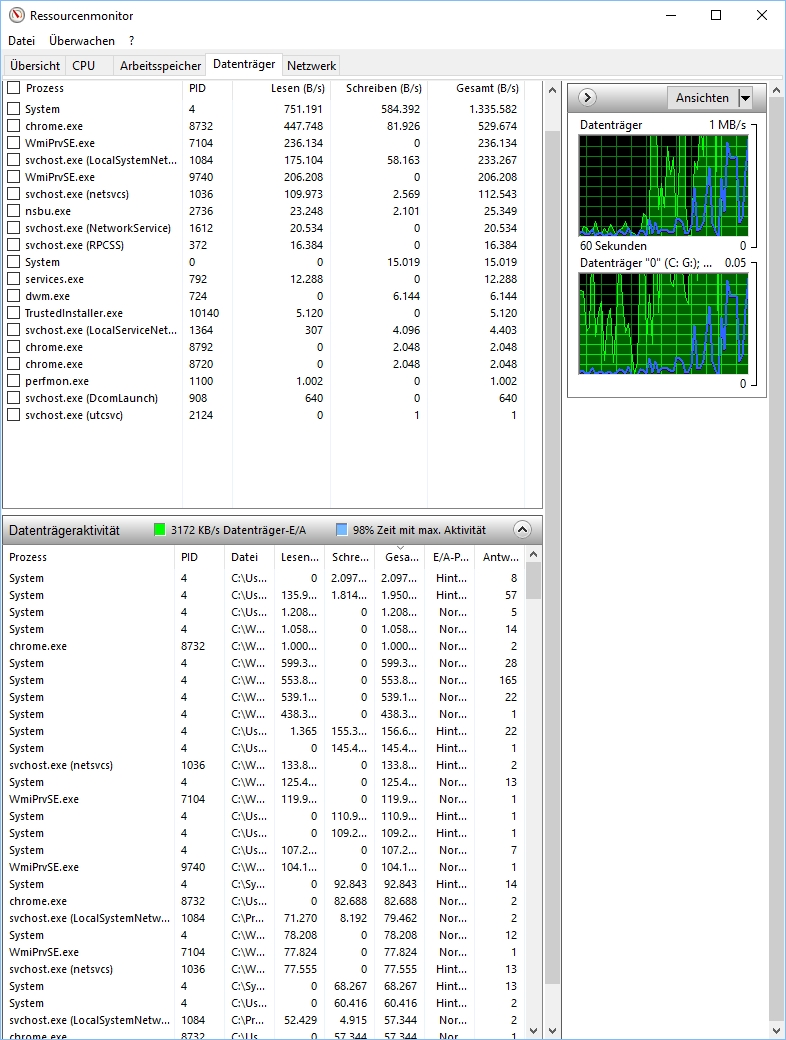Click the 60 Sekunden graph label
786x1040 pixels.
[x=613, y=245]
